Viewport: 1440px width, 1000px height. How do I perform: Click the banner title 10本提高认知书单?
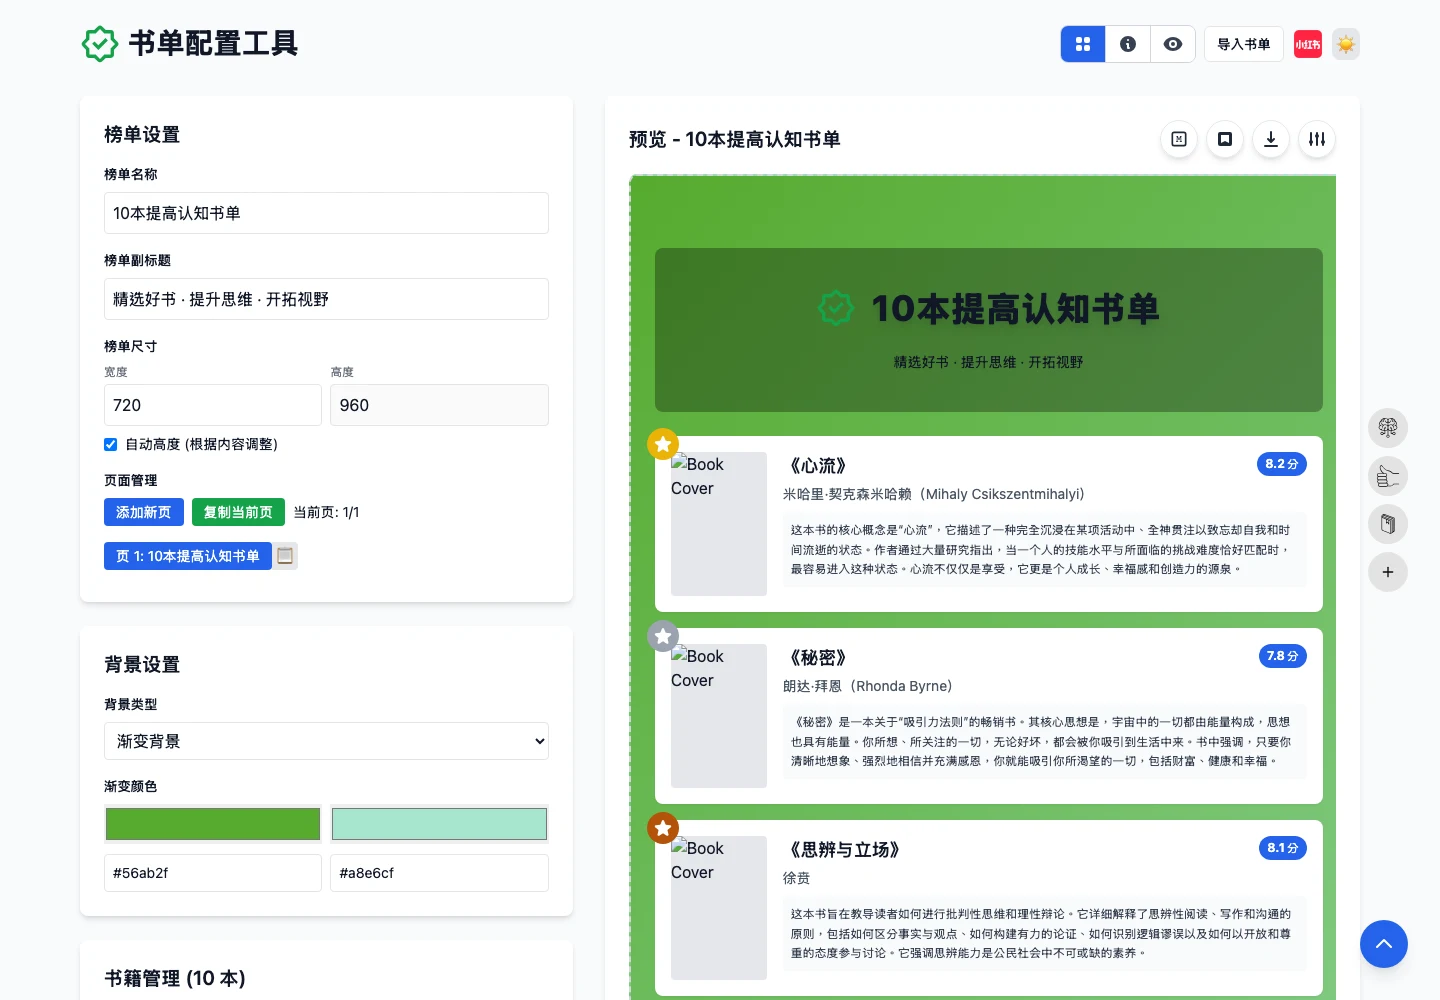[x=1015, y=309]
